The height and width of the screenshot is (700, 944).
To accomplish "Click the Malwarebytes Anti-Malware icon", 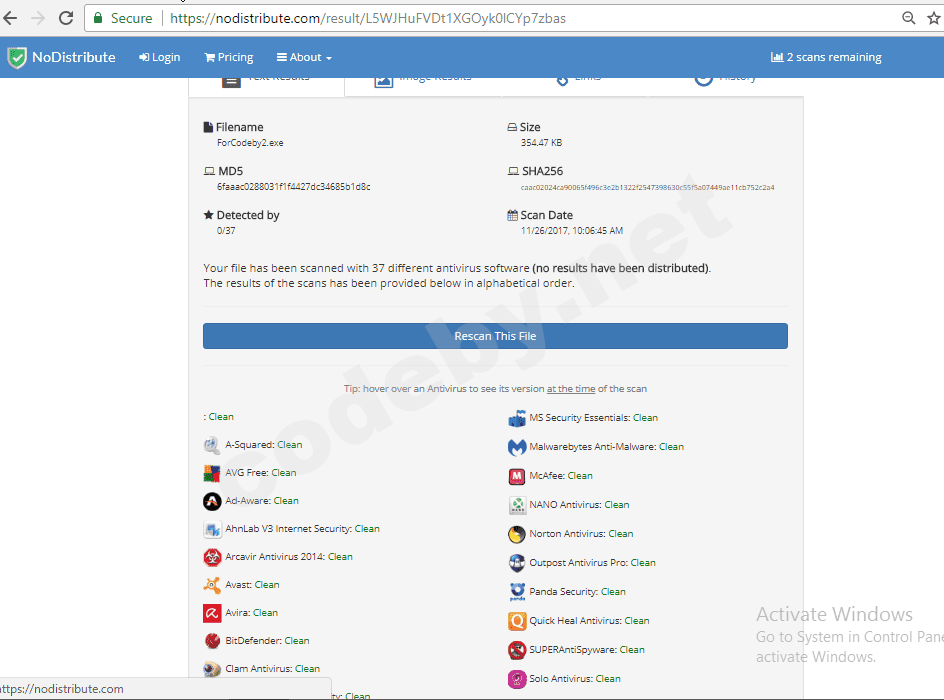I will pos(517,447).
